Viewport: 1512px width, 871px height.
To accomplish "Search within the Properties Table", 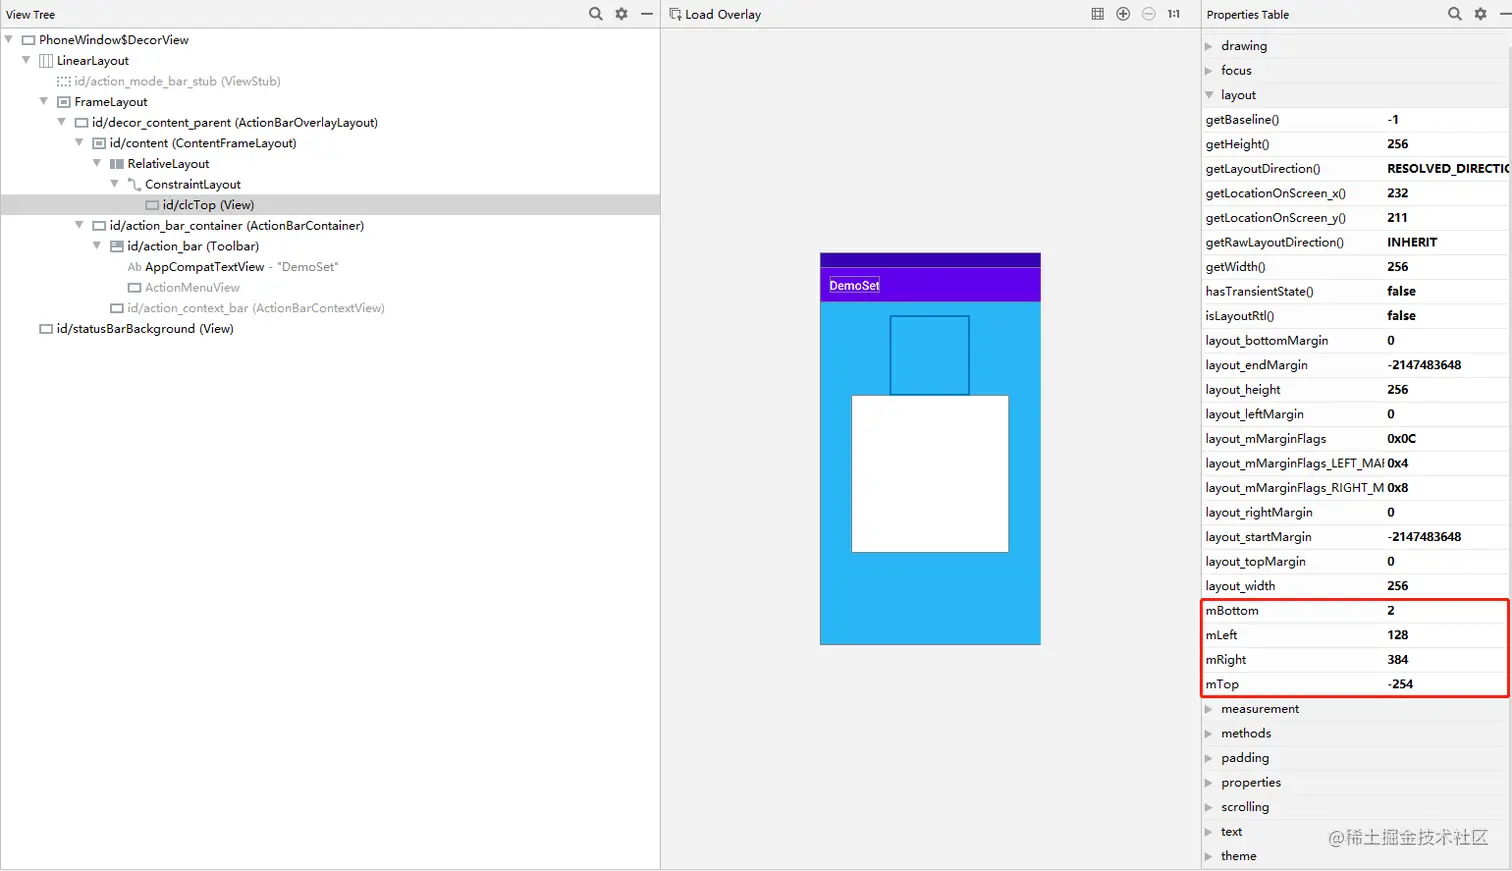I will click(x=1456, y=14).
